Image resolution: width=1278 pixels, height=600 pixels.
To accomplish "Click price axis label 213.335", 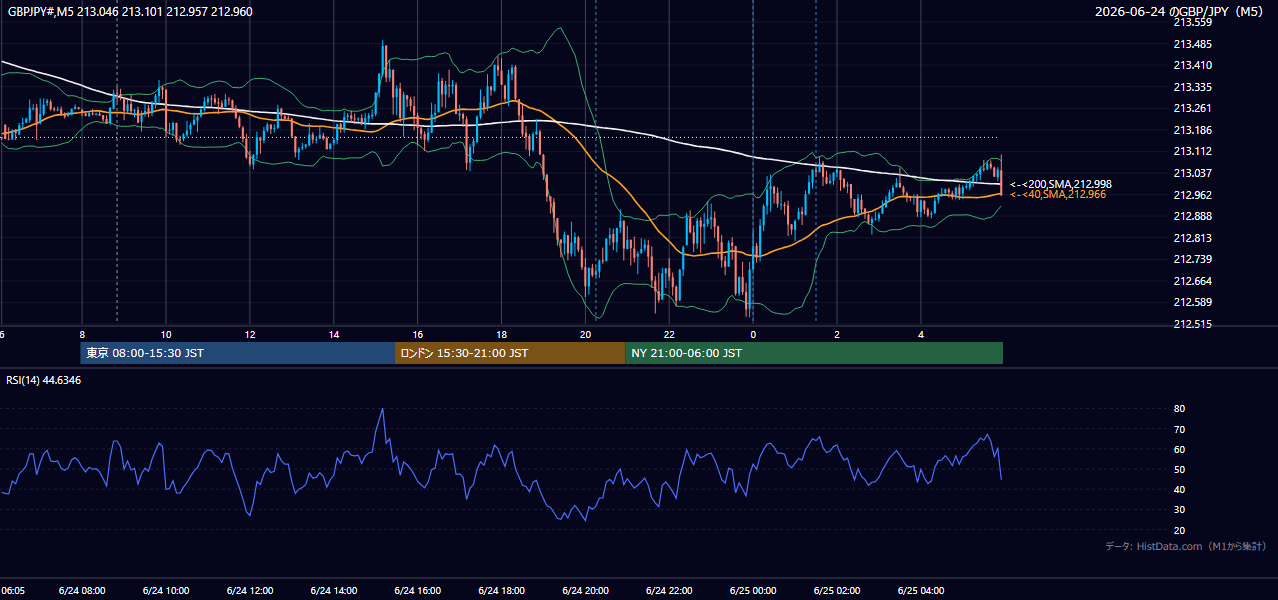I will 1192,87.
